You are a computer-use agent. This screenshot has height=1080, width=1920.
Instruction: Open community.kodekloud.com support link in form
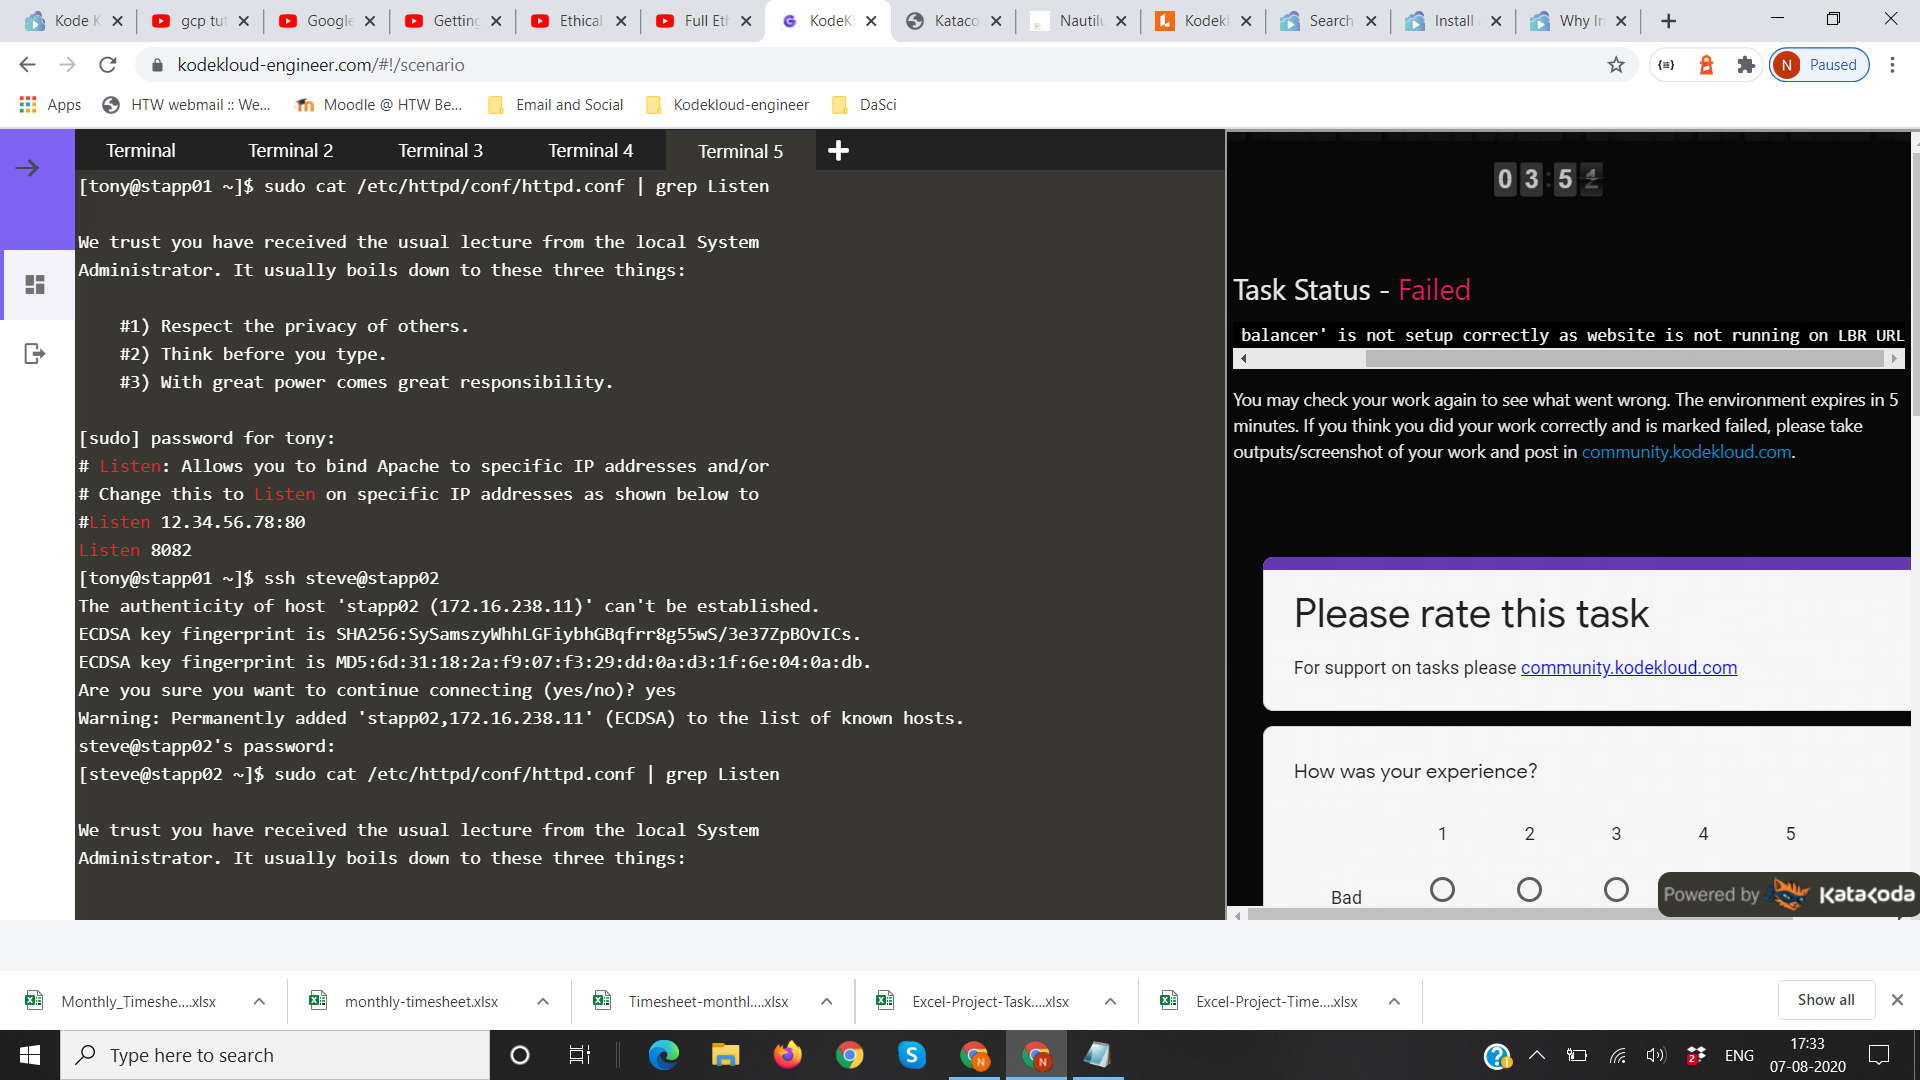pyautogui.click(x=1628, y=667)
